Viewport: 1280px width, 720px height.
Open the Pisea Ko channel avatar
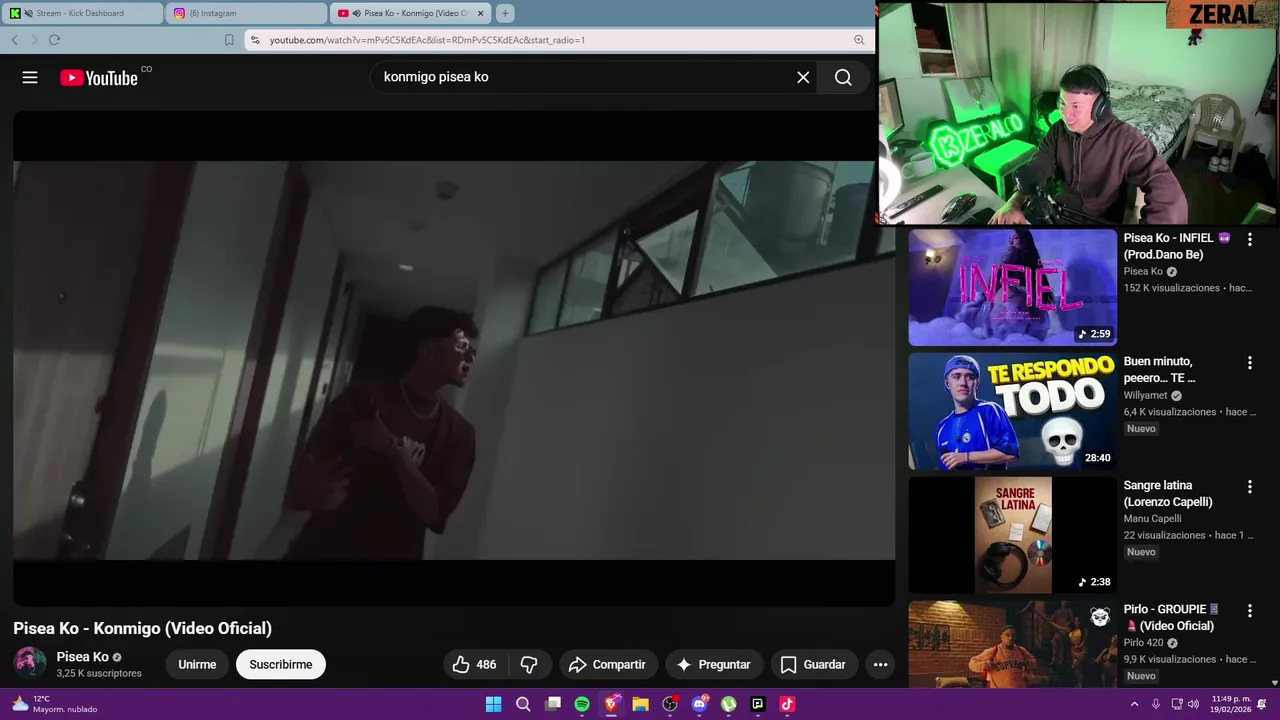click(30, 663)
